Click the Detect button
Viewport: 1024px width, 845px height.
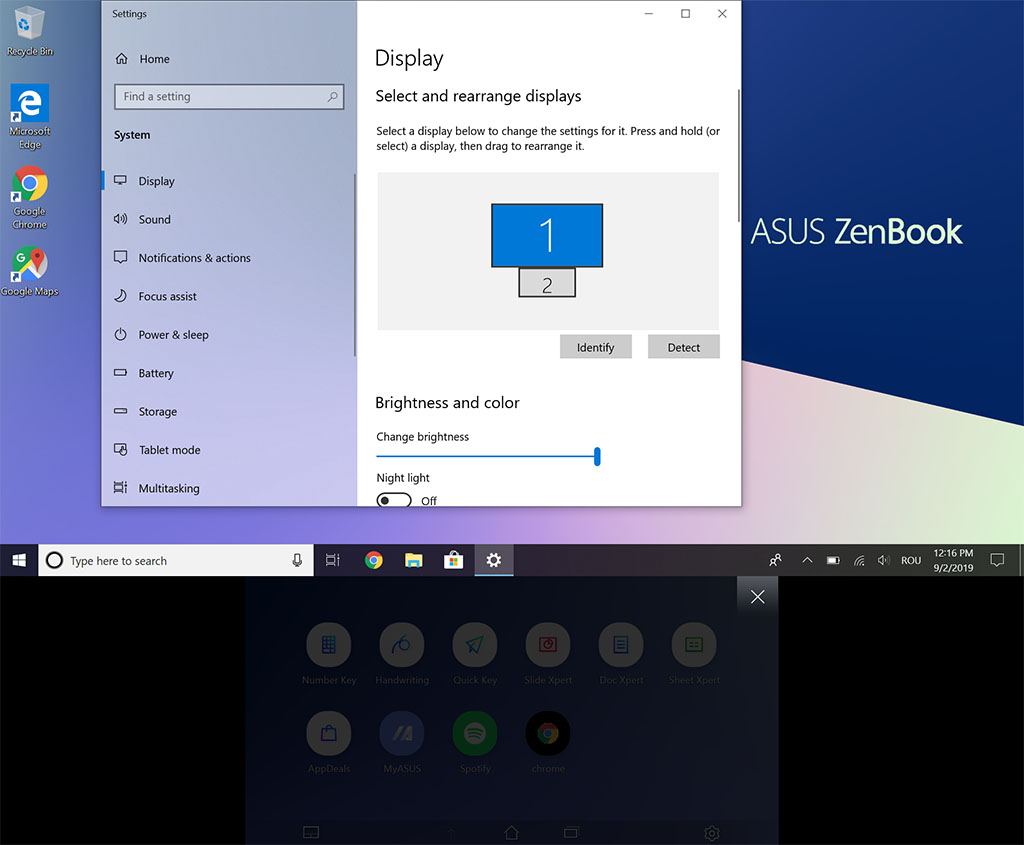[x=684, y=347]
